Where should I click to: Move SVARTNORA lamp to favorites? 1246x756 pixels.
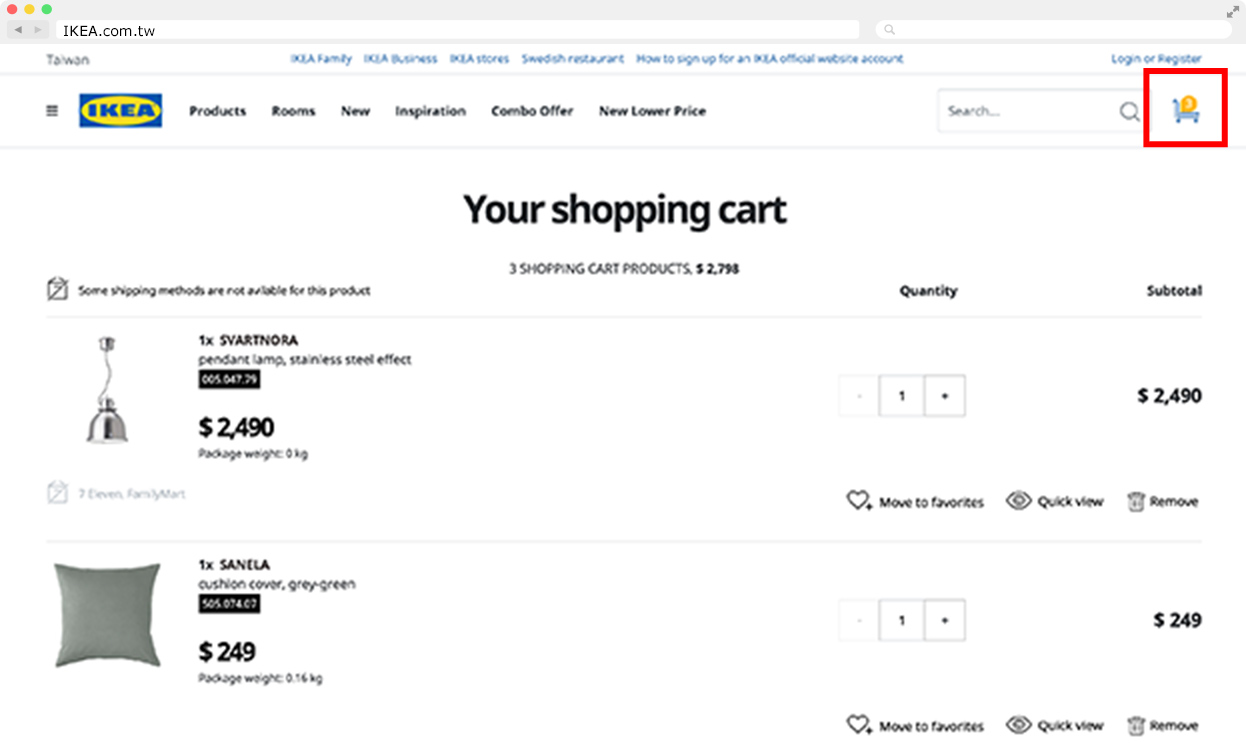coord(915,502)
